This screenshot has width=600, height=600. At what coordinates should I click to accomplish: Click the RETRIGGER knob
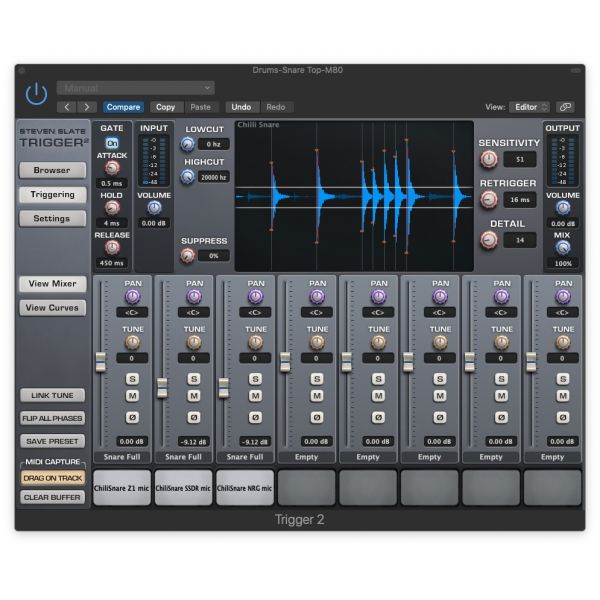point(489,199)
